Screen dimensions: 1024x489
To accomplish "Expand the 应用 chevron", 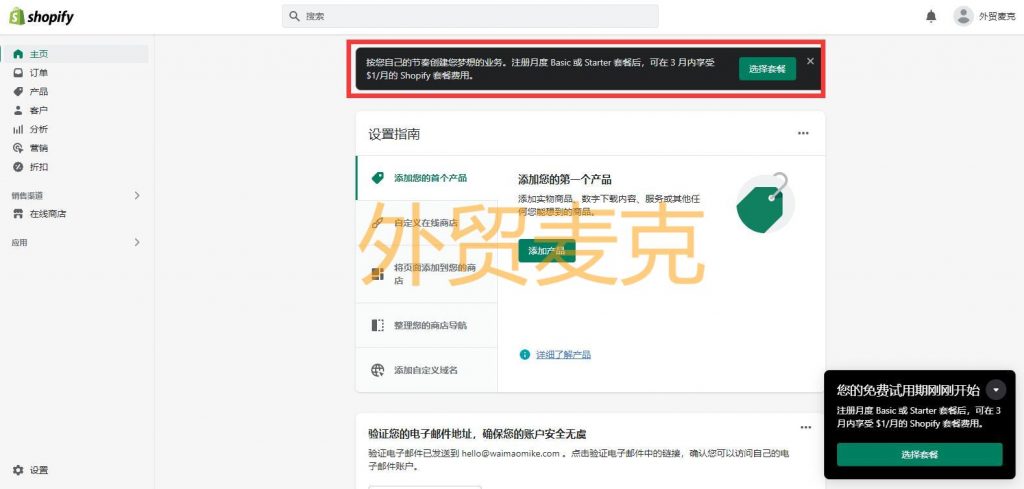I will 137,242.
